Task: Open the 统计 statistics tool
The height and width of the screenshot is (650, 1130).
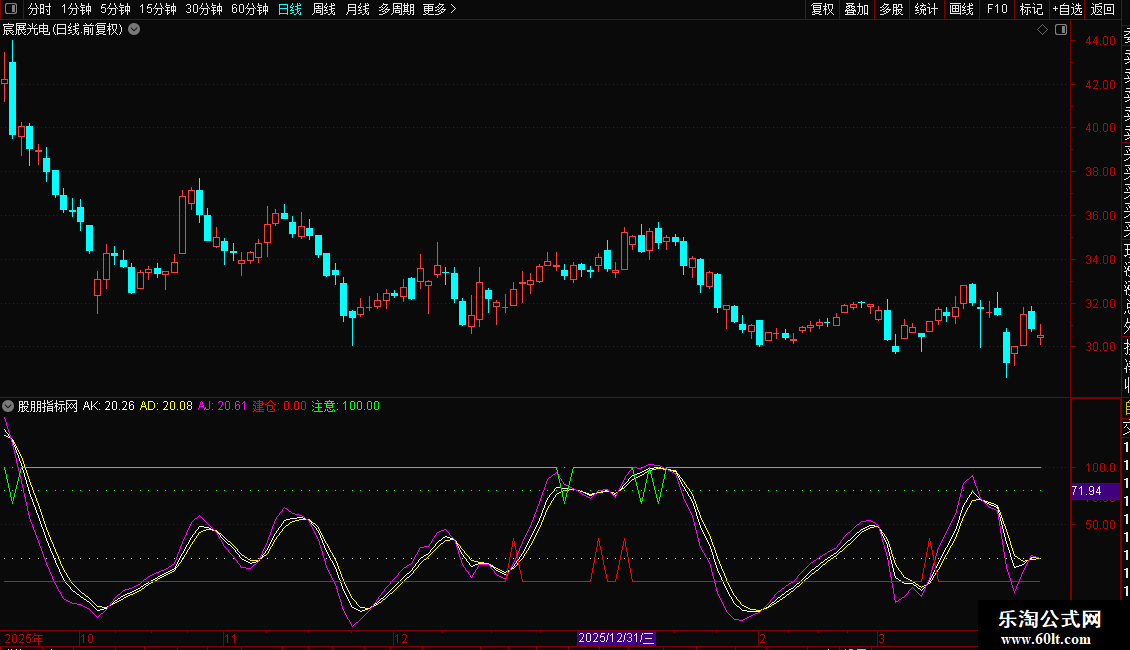Action: [x=926, y=9]
